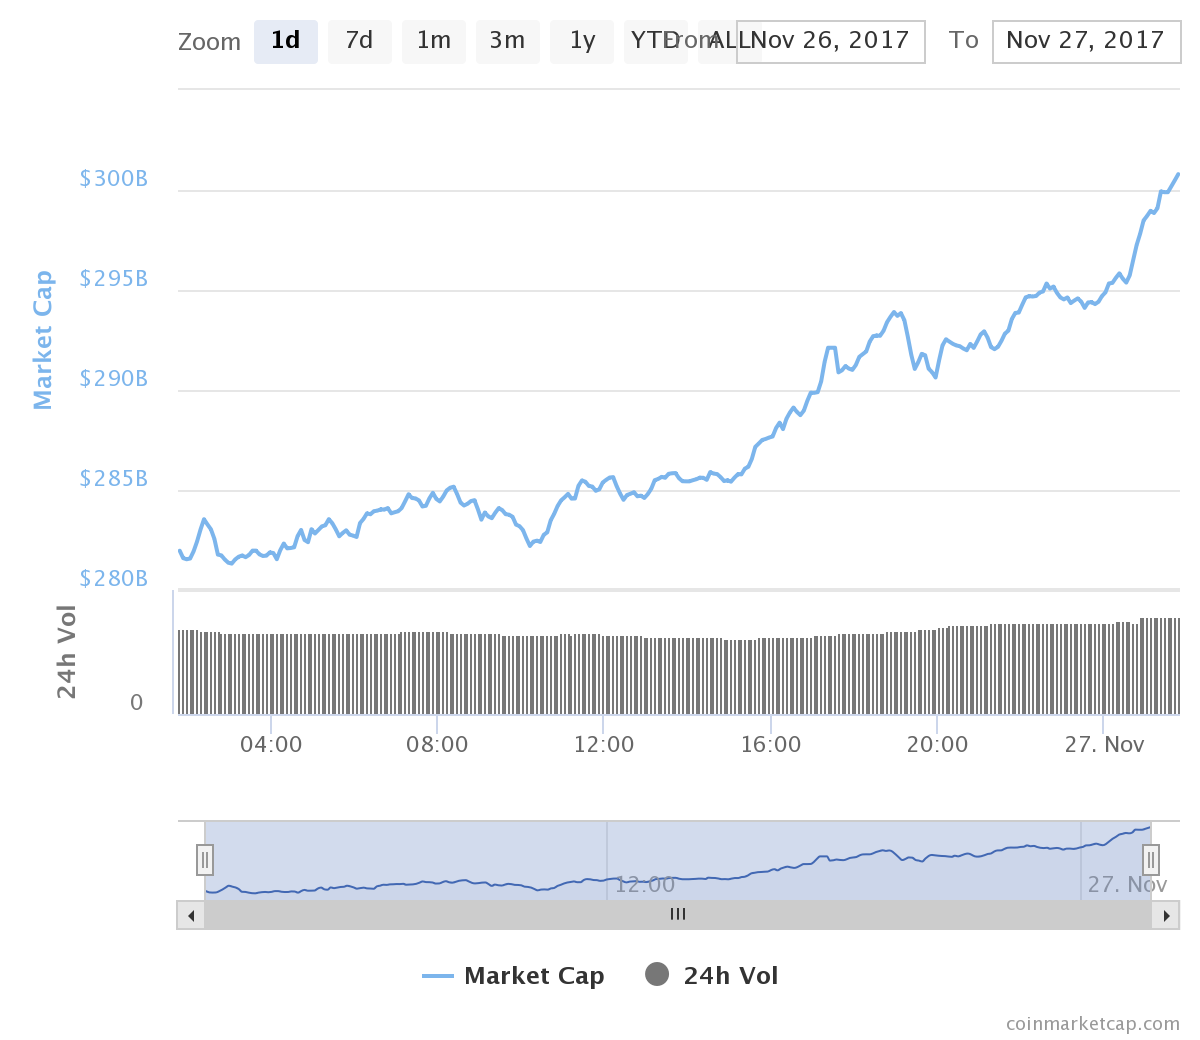Screen dimensions: 1200x1040
Task: Select the 1d zoom range
Action: [x=285, y=41]
